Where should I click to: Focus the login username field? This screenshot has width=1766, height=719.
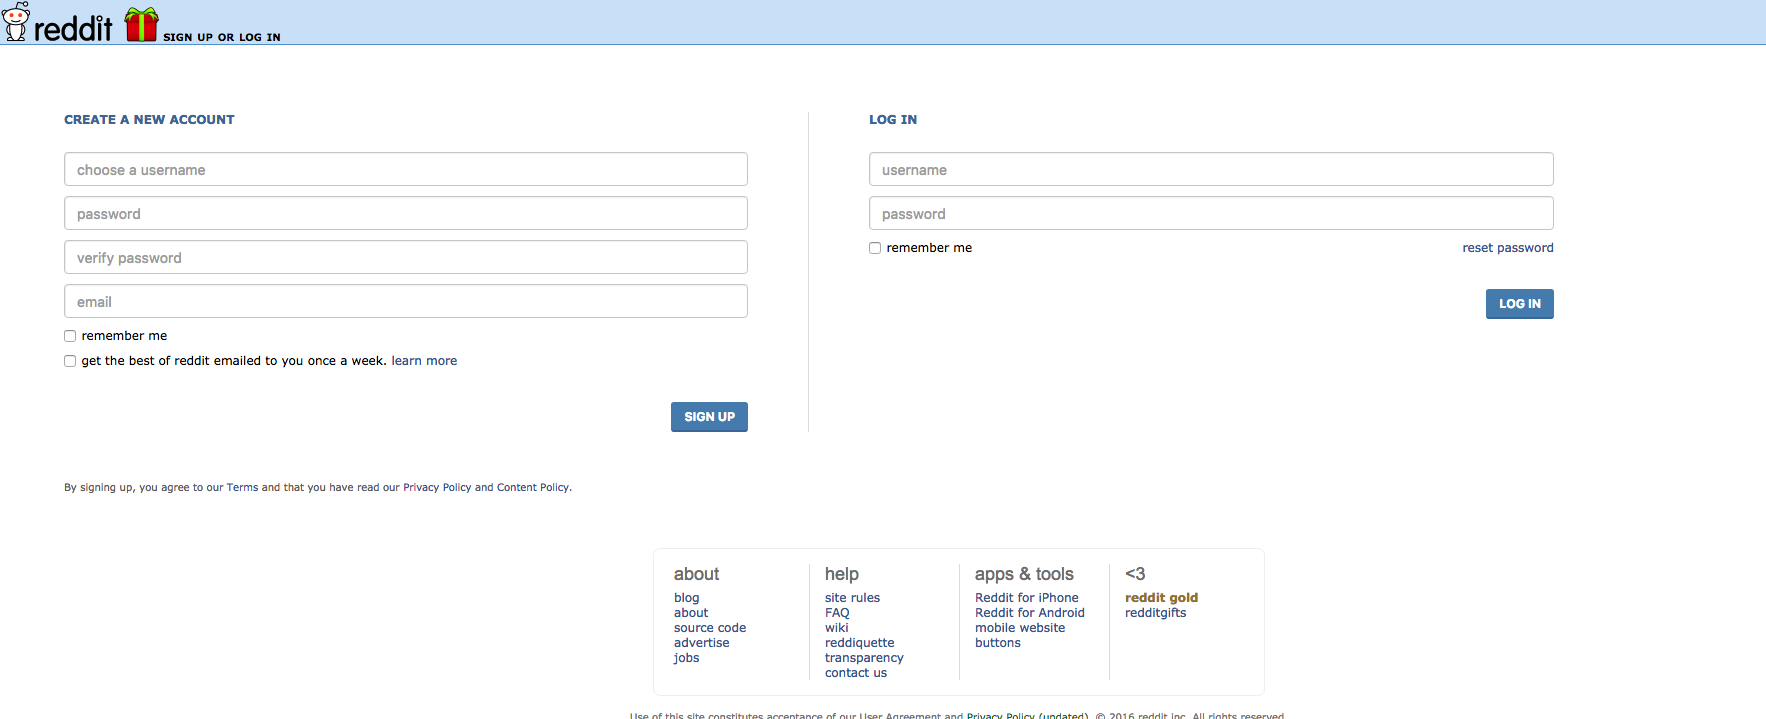(1211, 169)
